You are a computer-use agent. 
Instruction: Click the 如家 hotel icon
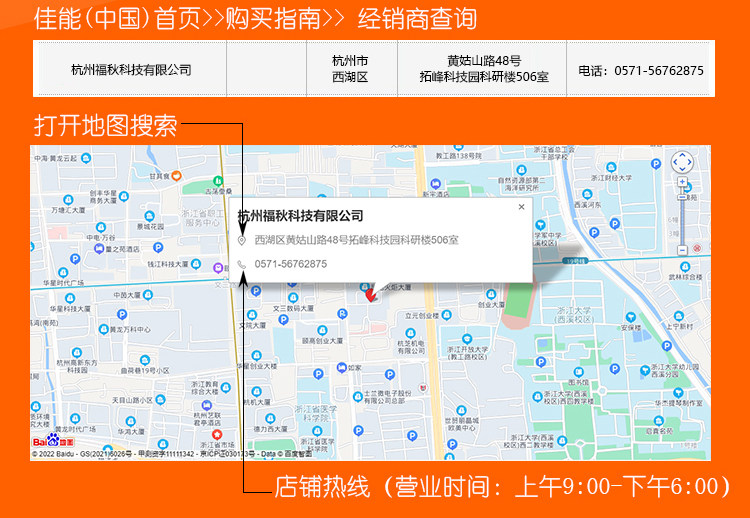pyautogui.click(x=342, y=368)
